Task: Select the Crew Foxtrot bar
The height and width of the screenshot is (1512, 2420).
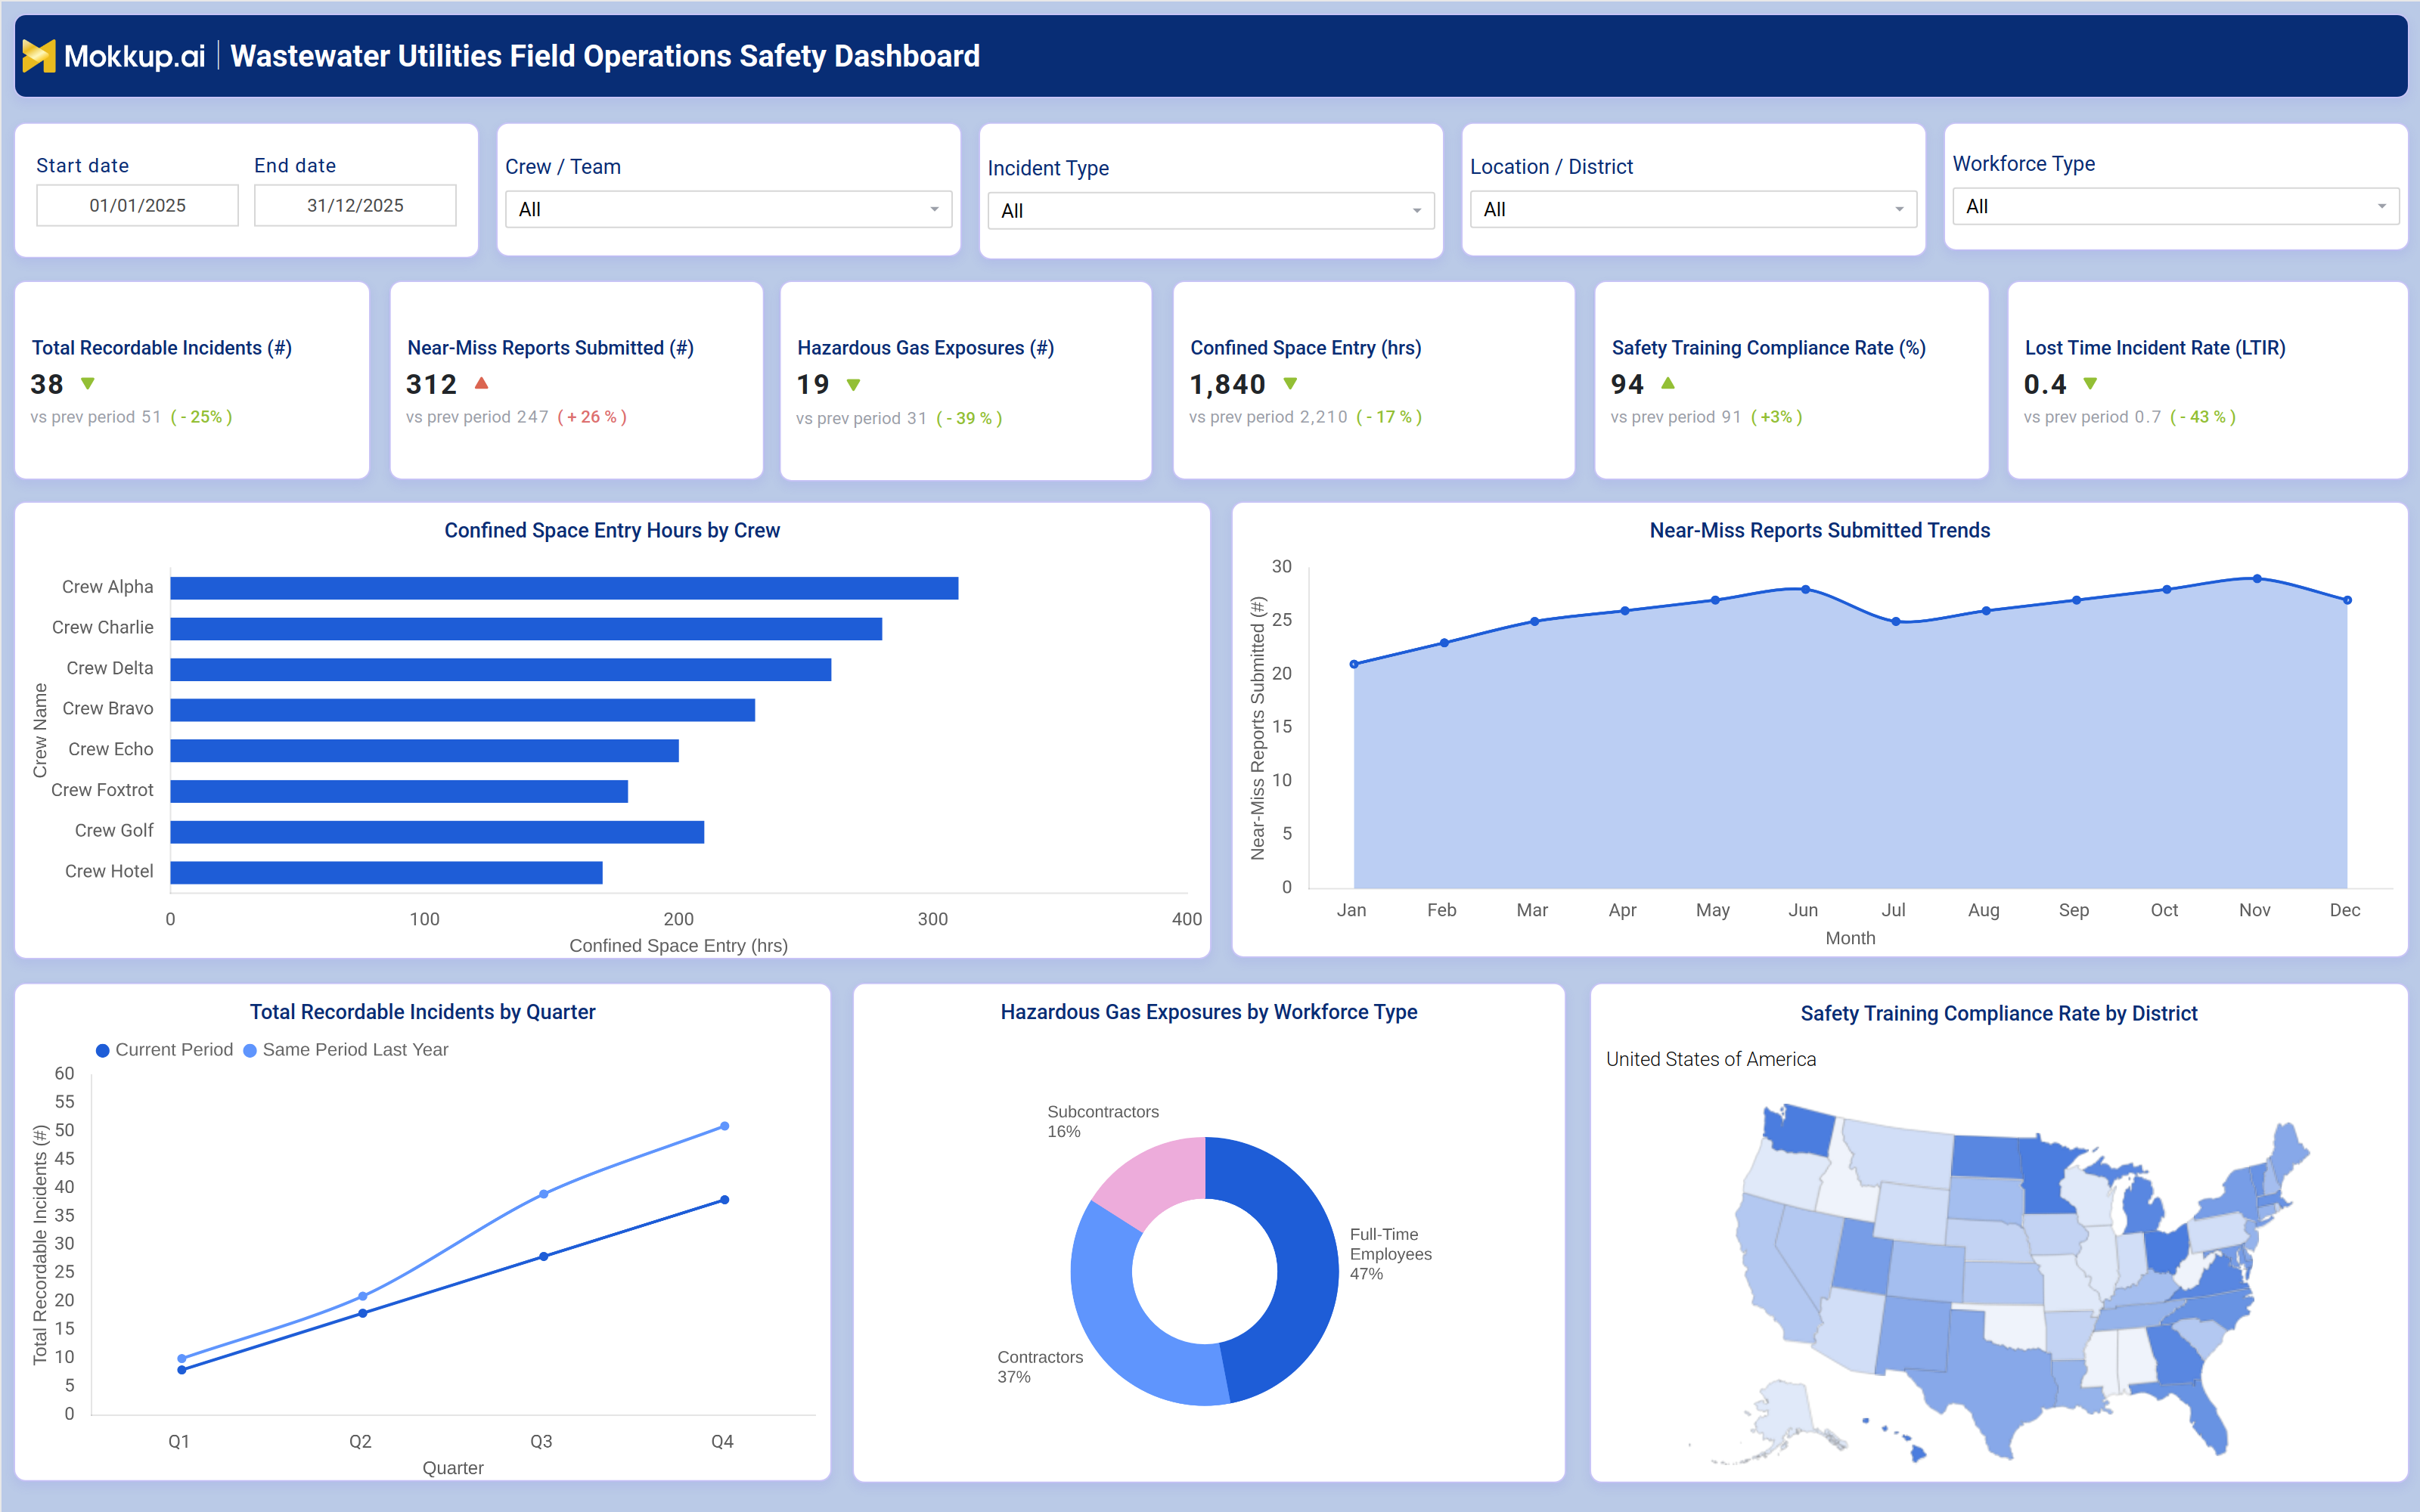Action: [399, 791]
